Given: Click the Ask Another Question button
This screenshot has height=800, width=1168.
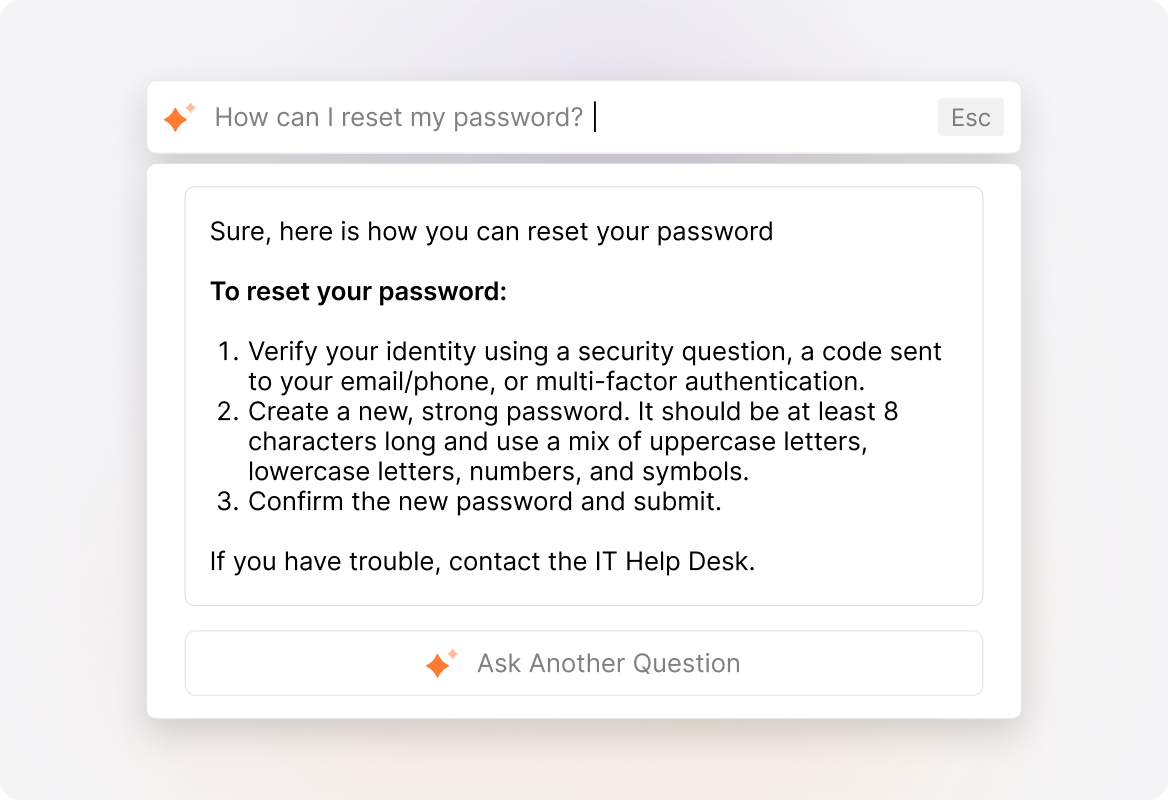Looking at the screenshot, I should click(x=584, y=663).
